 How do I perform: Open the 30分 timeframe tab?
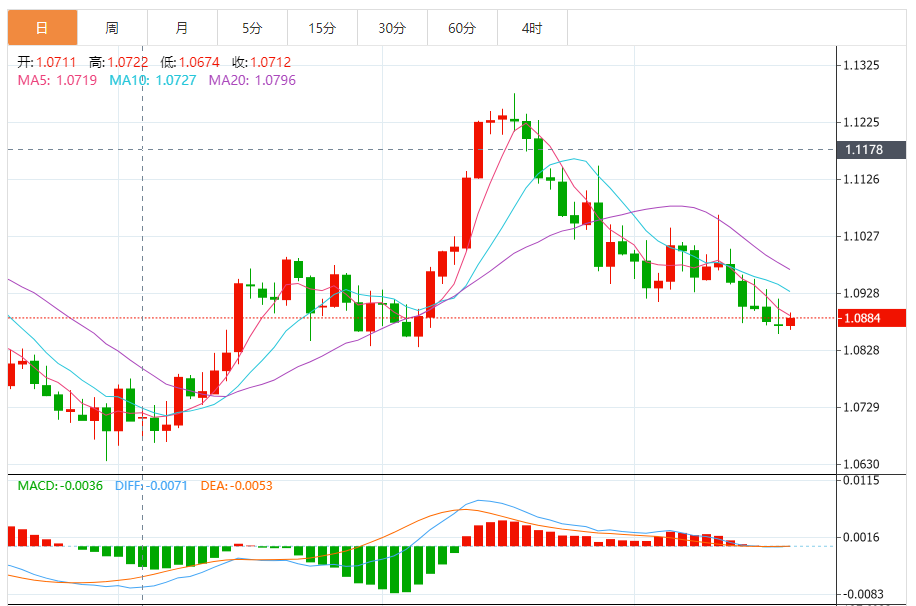coord(393,27)
